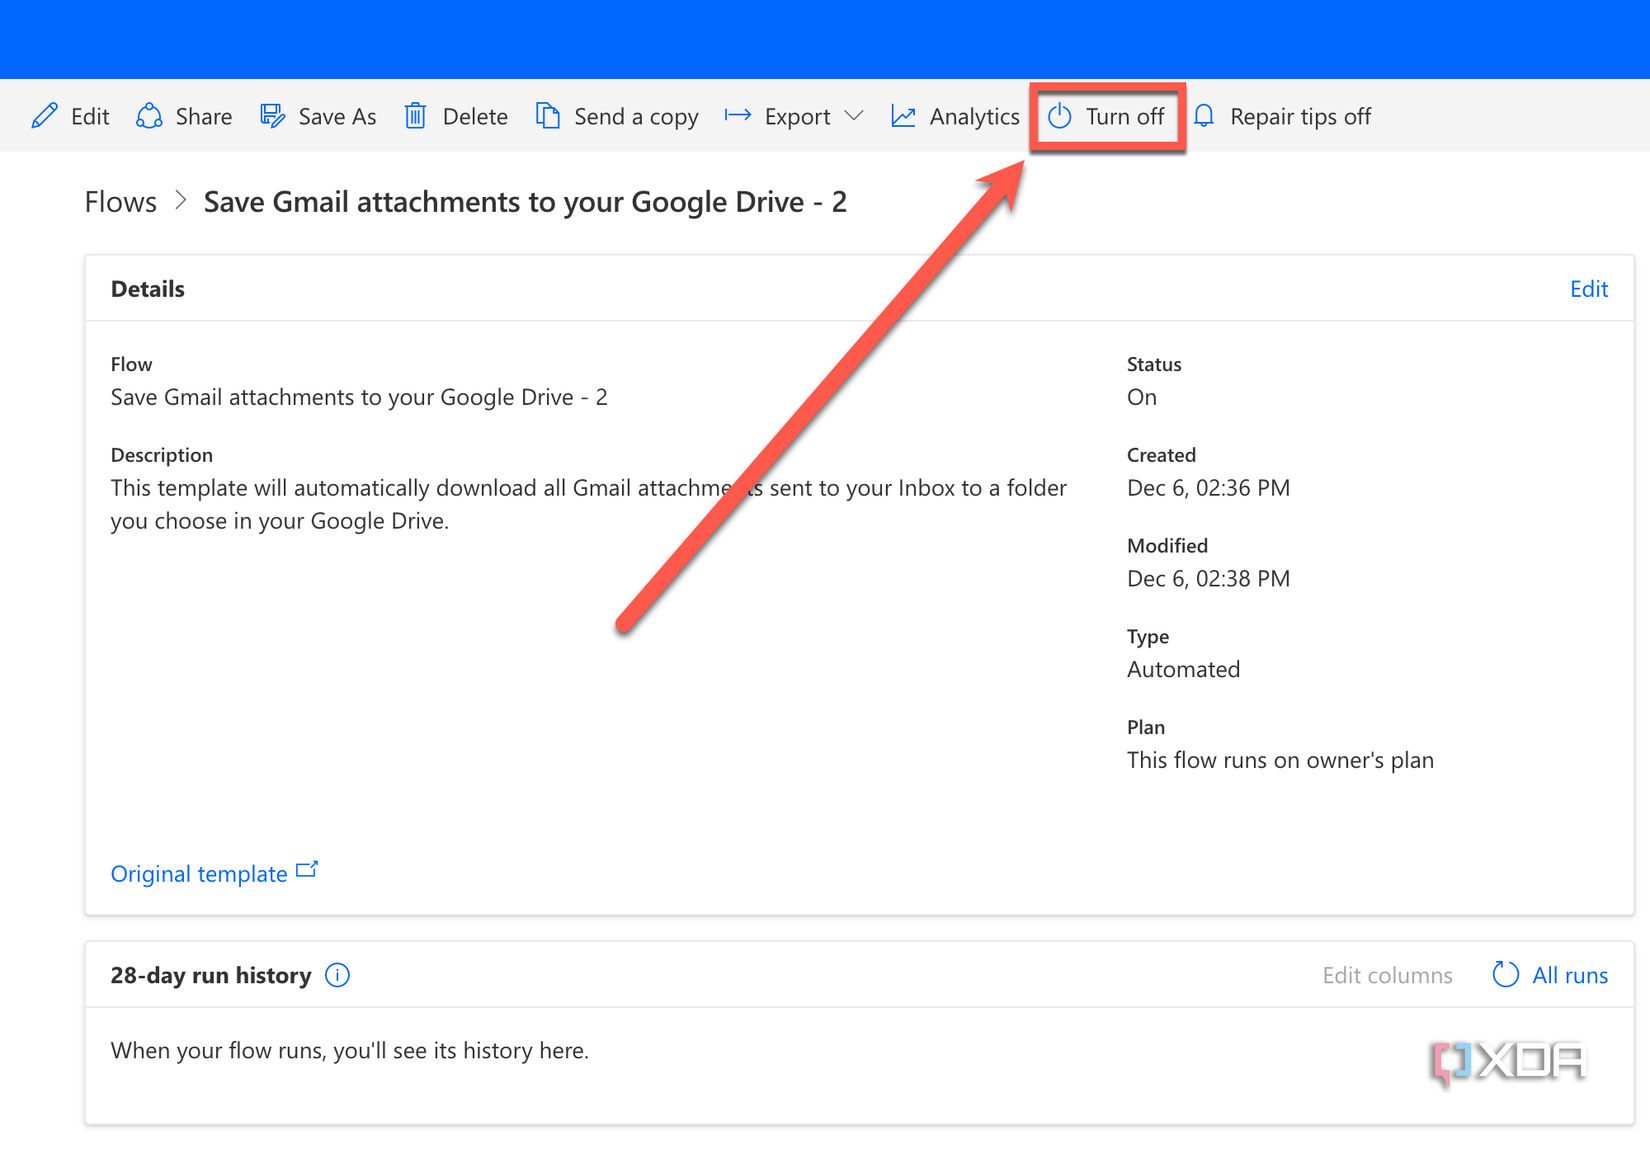Click the refresh icon next to All runs
1650x1153 pixels.
[1504, 975]
